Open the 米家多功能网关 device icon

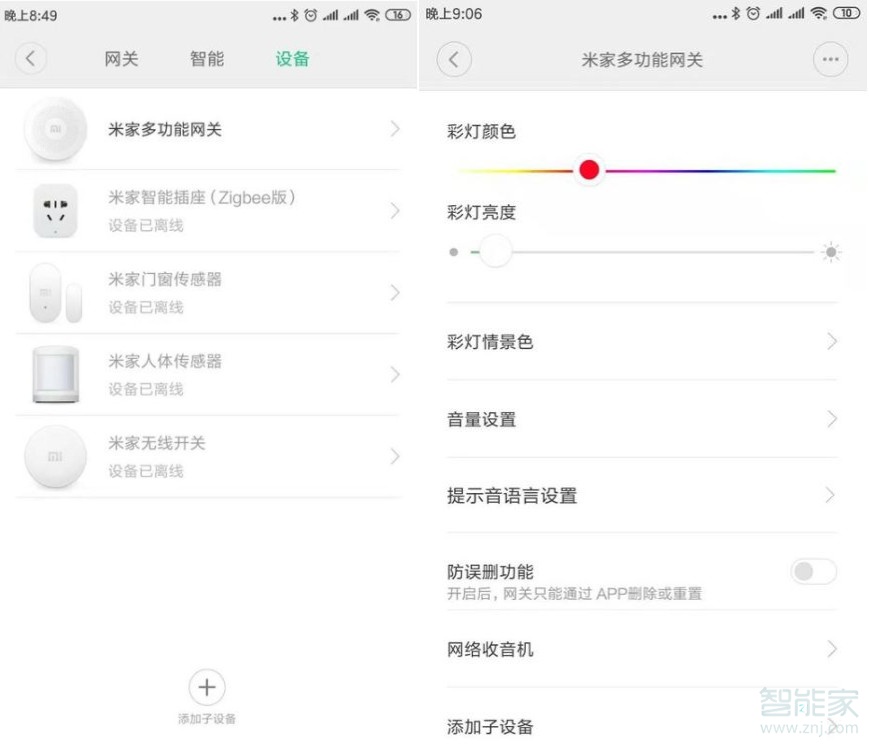pos(55,129)
